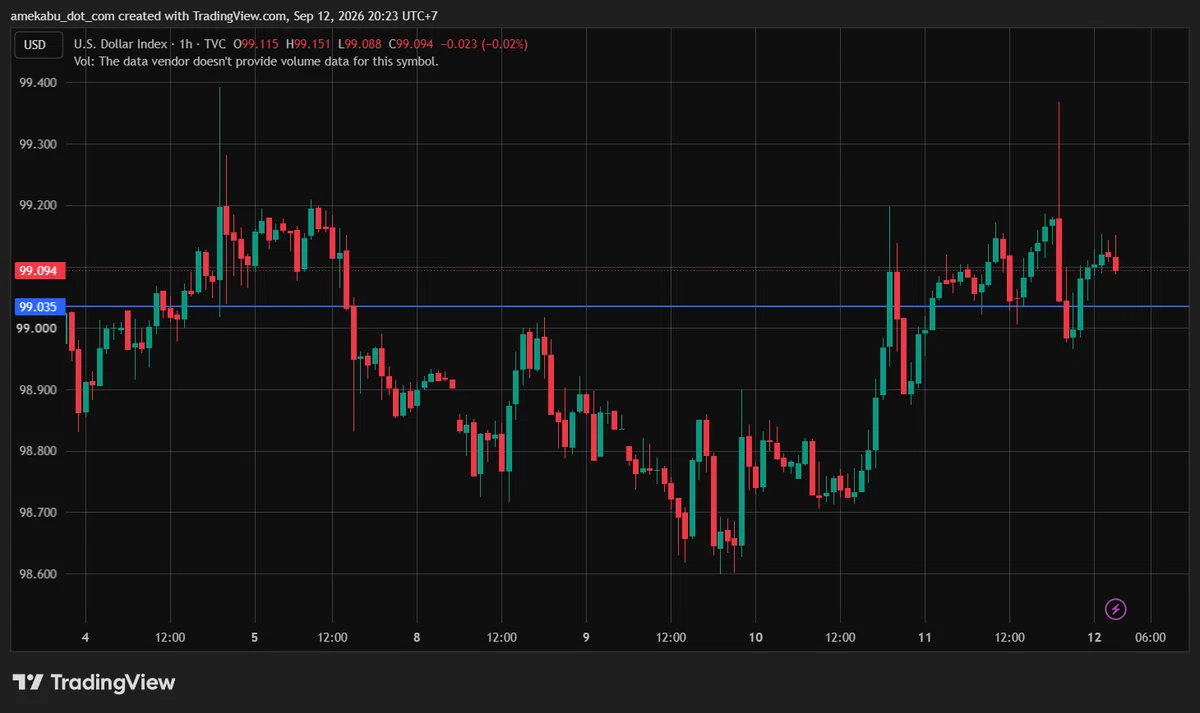
Task: Click the red close value C99.094
Action: pos(416,44)
